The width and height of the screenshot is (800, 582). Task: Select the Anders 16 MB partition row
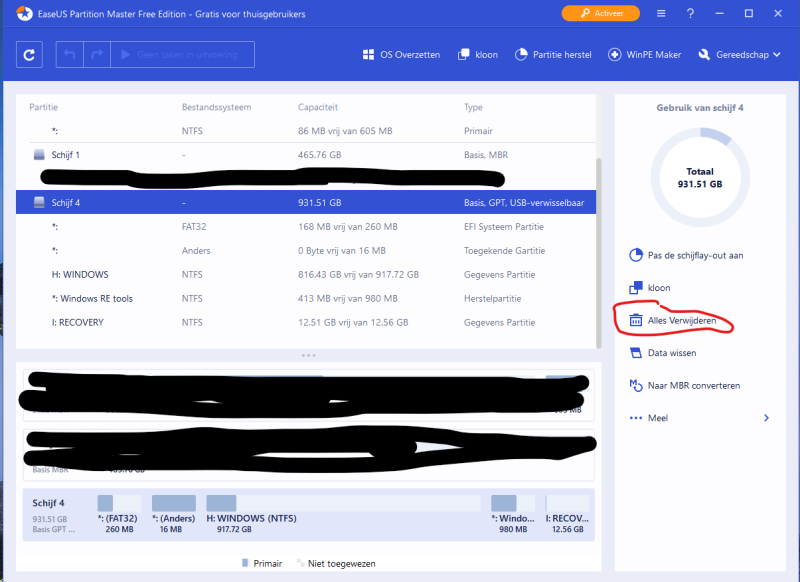306,250
